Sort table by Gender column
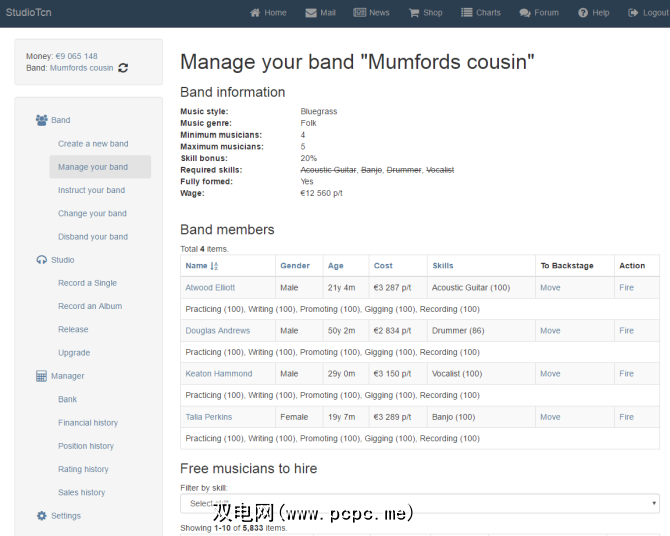 coord(295,266)
